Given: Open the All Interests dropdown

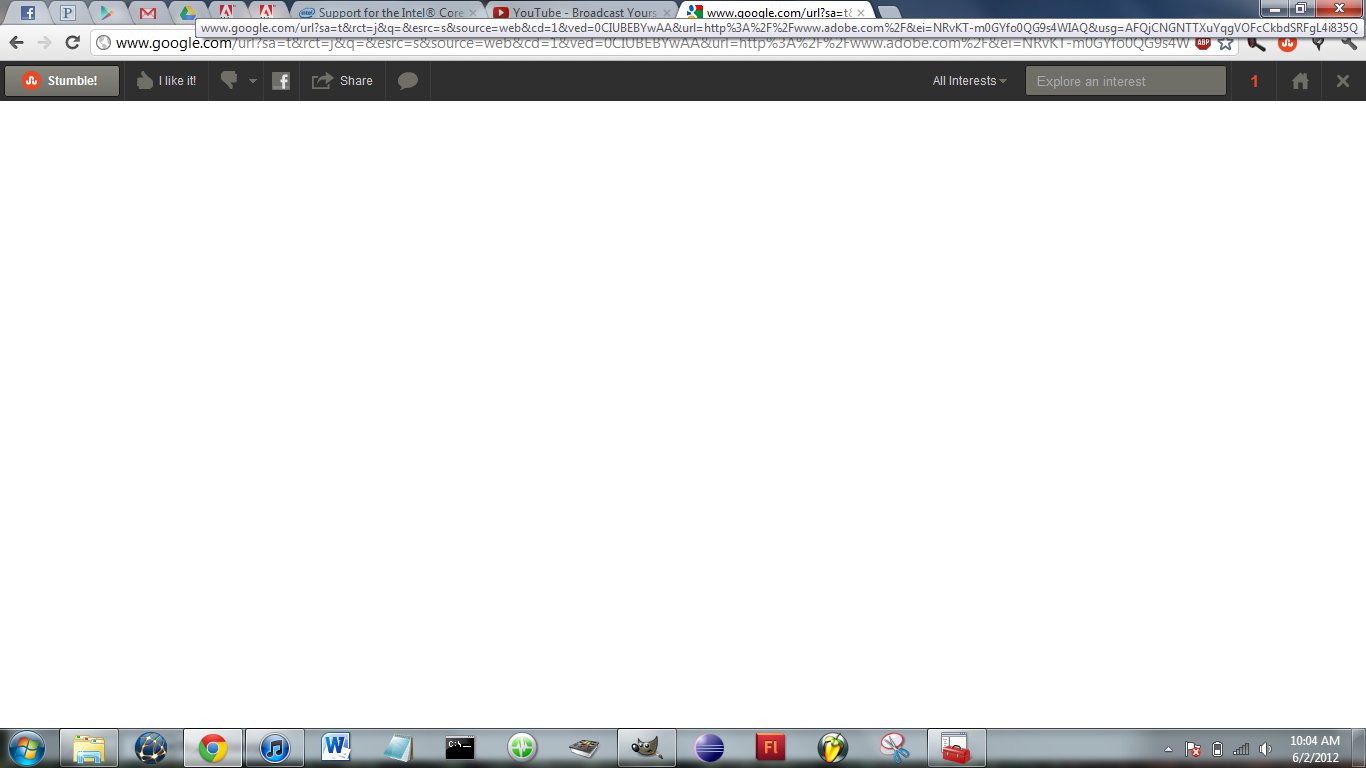Looking at the screenshot, I should coord(967,80).
